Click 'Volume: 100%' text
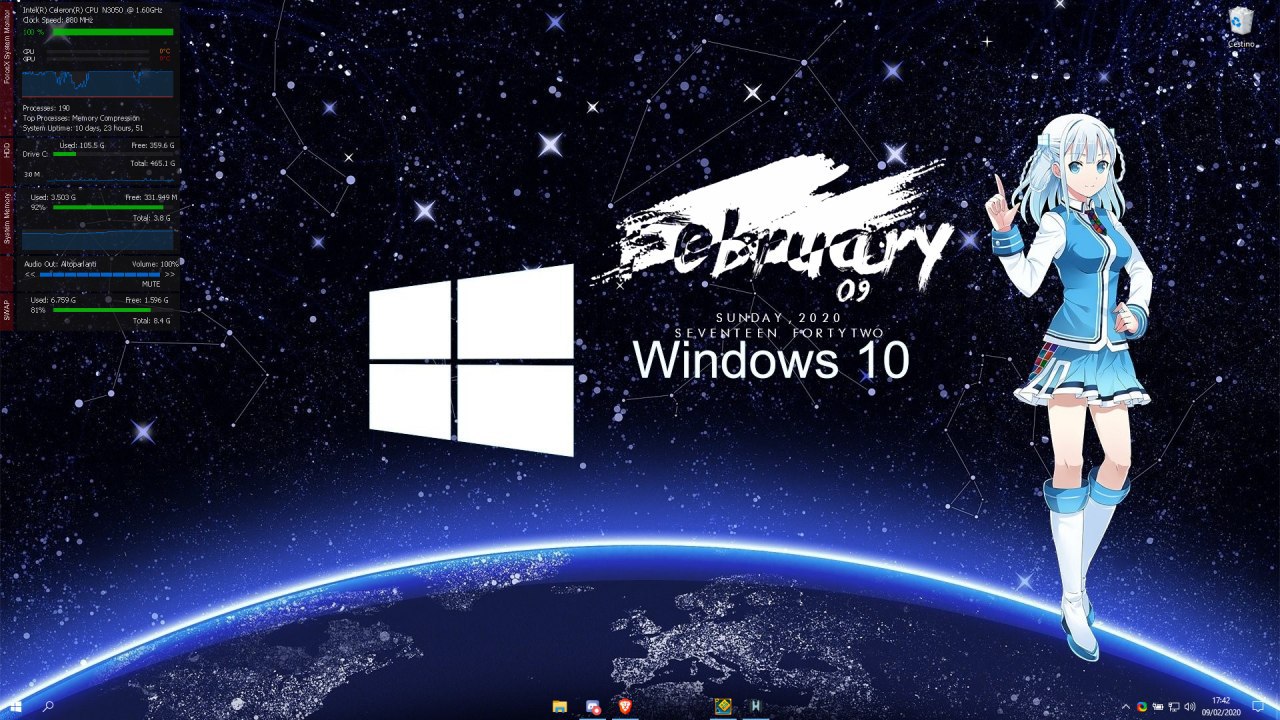This screenshot has height=720, width=1280. pyautogui.click(x=154, y=264)
